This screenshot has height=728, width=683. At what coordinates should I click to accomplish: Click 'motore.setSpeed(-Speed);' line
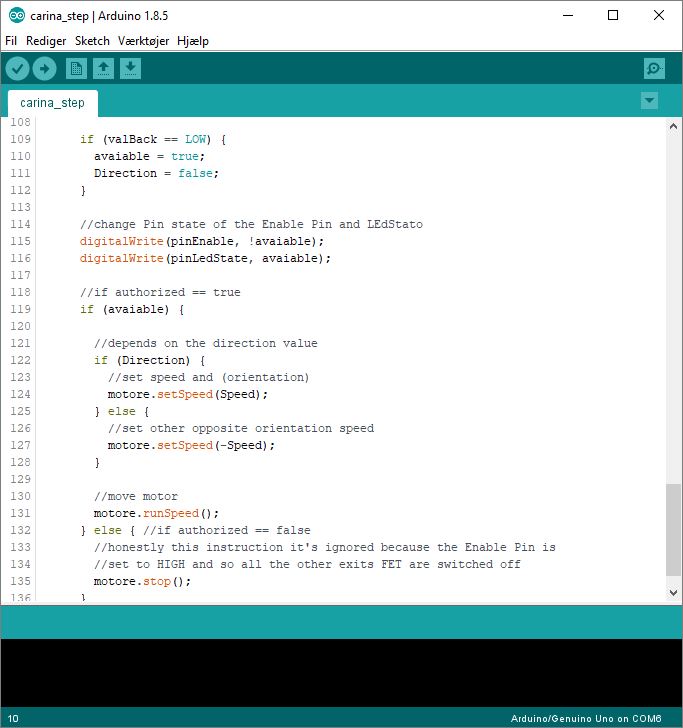(x=191, y=445)
